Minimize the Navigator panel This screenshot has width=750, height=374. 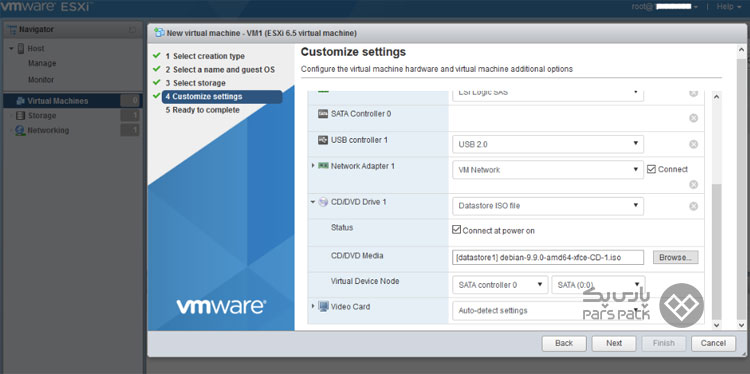132,30
